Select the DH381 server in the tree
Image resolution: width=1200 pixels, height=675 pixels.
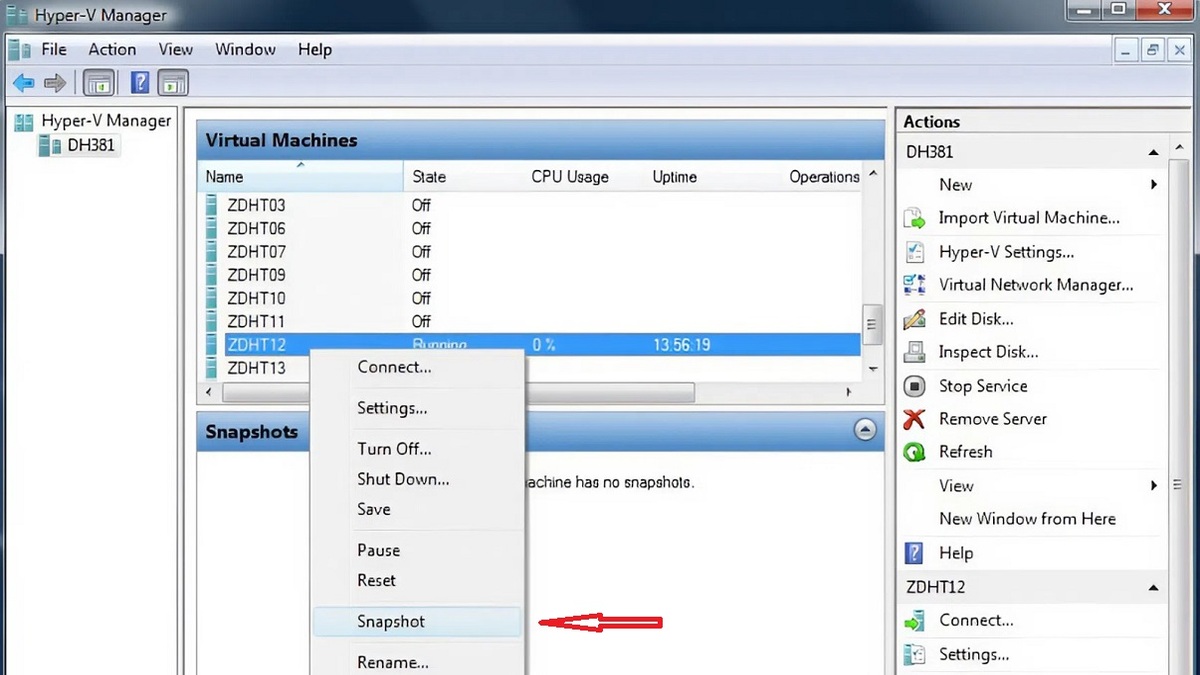pos(77,146)
